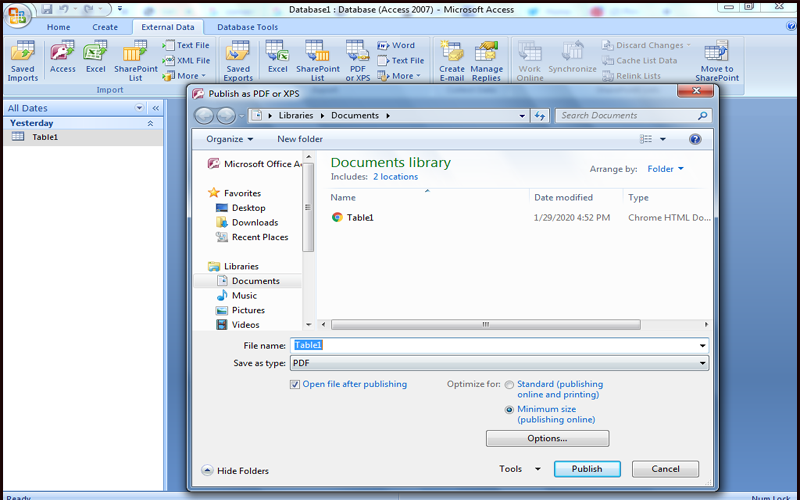Viewport: 800px width, 500px height.
Task: Export to Word
Action: tap(396, 45)
